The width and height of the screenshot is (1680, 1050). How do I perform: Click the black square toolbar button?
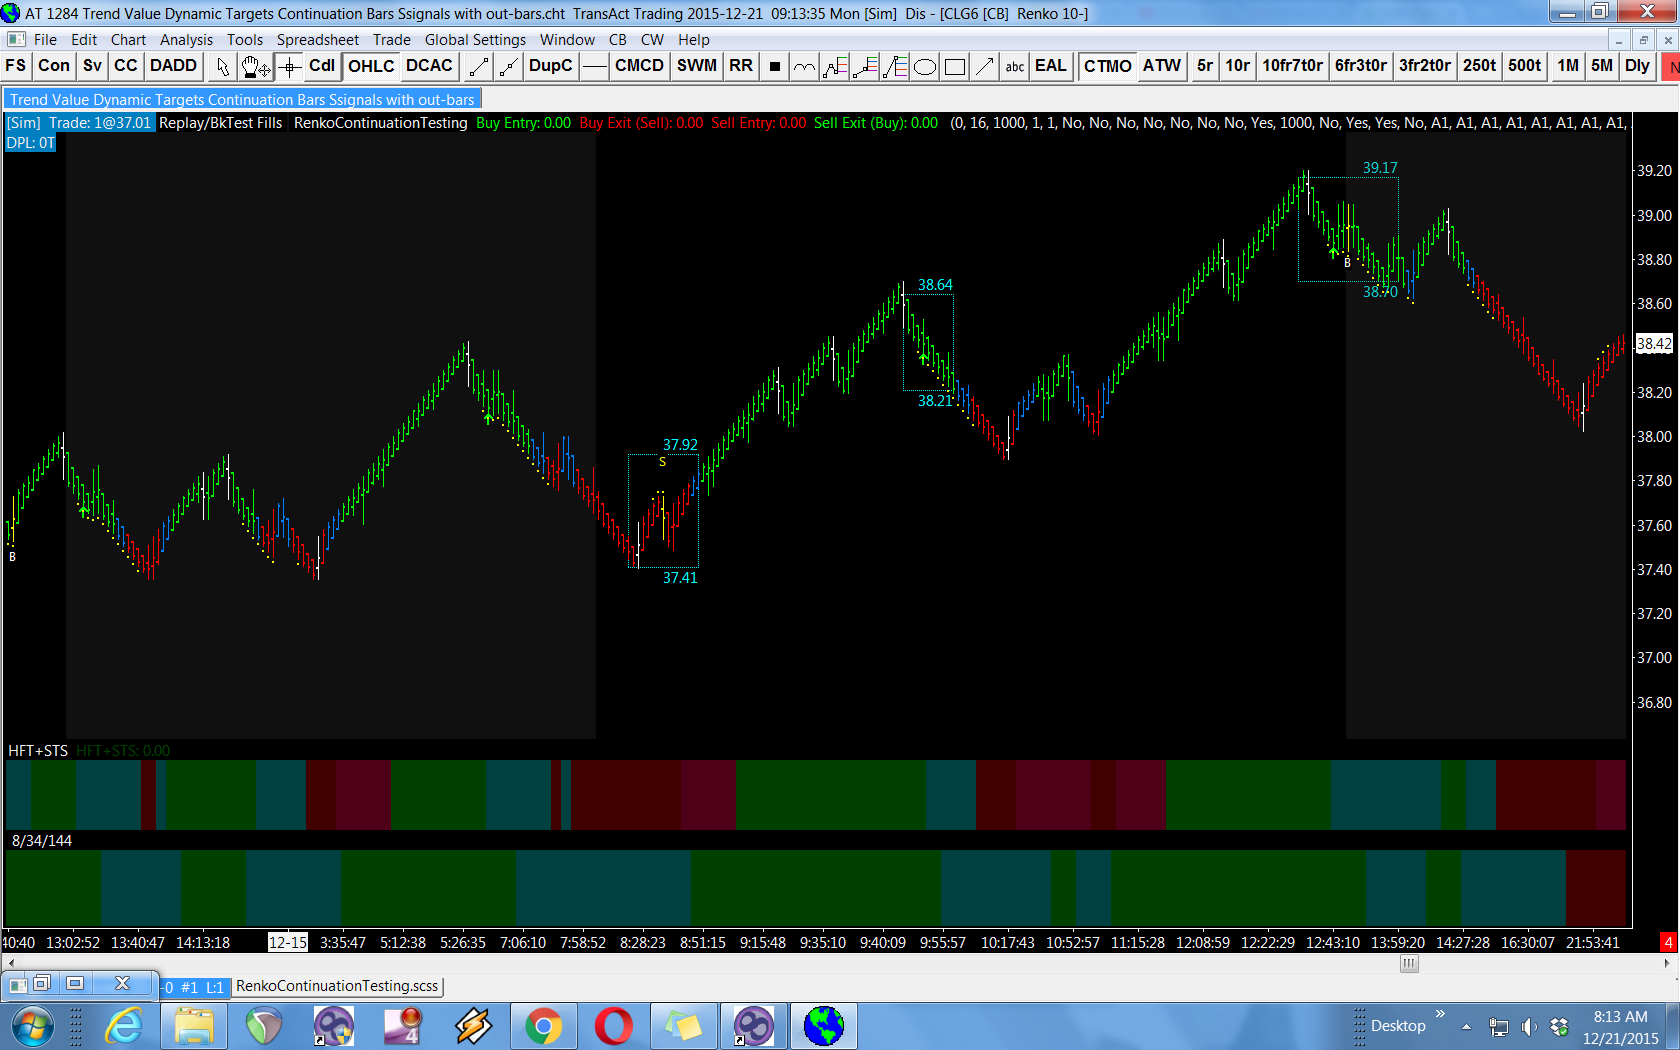click(774, 66)
